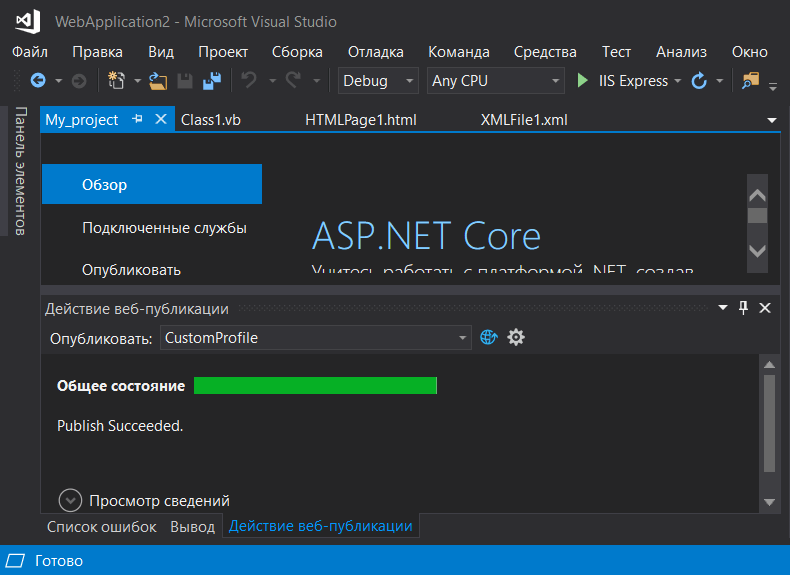The height and width of the screenshot is (575, 790).
Task: Open the Отладка menu
Action: coord(375,52)
